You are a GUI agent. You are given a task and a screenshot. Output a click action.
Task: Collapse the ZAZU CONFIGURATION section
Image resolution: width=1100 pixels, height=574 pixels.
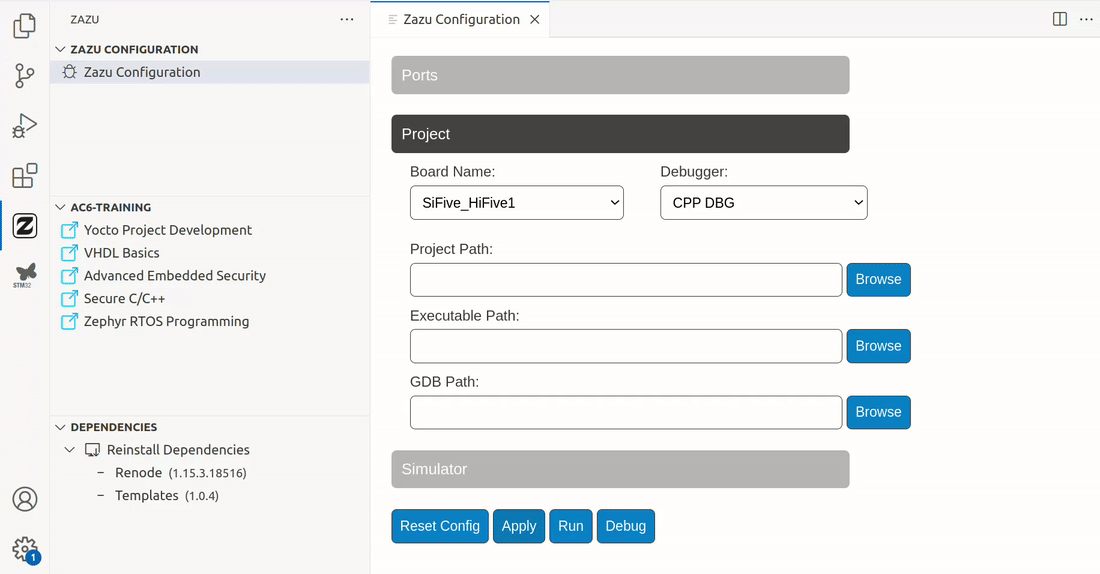pyautogui.click(x=60, y=49)
